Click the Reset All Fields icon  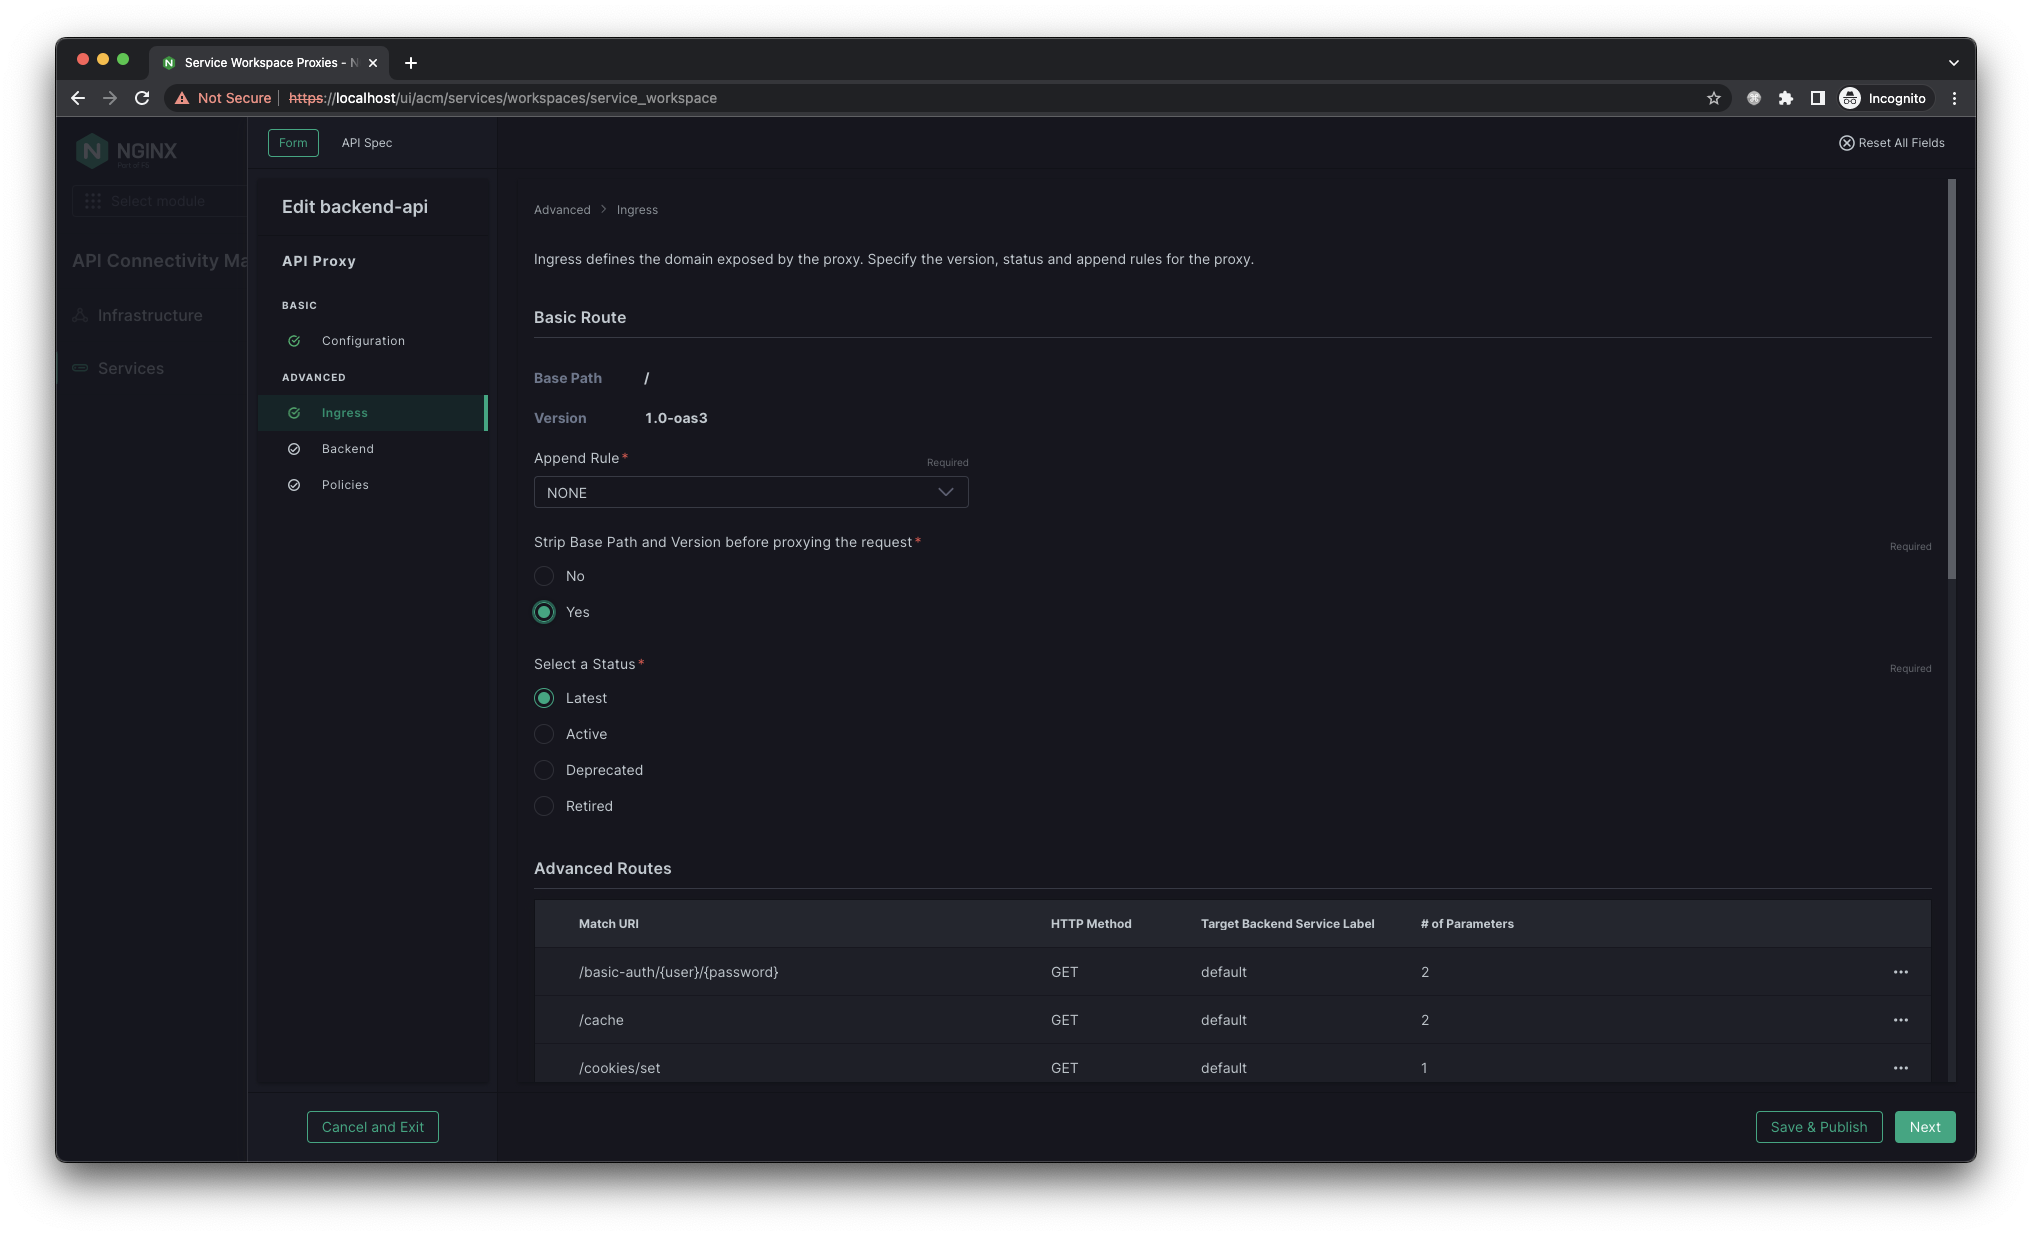click(1846, 143)
